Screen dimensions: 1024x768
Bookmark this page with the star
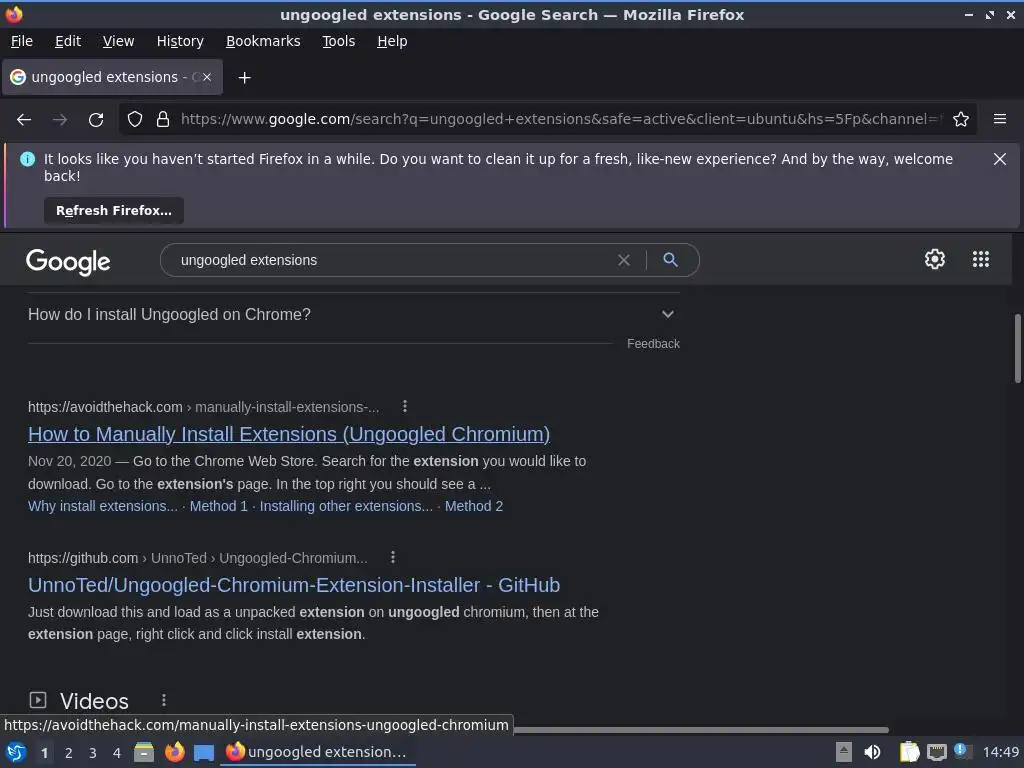pyautogui.click(x=961, y=120)
